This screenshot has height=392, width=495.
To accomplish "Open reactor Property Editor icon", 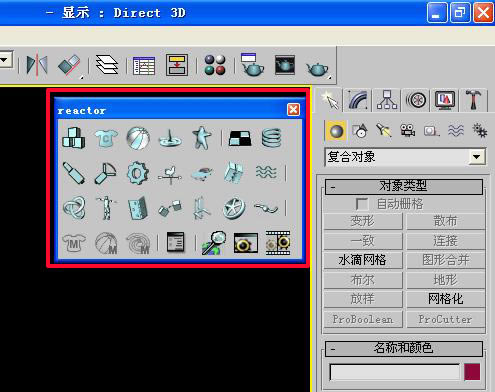I will click(x=176, y=242).
